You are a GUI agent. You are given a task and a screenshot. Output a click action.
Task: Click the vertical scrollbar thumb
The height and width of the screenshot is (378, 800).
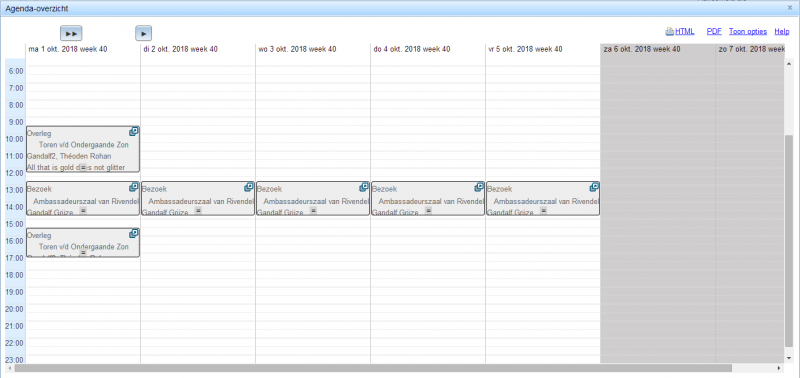coord(789,241)
